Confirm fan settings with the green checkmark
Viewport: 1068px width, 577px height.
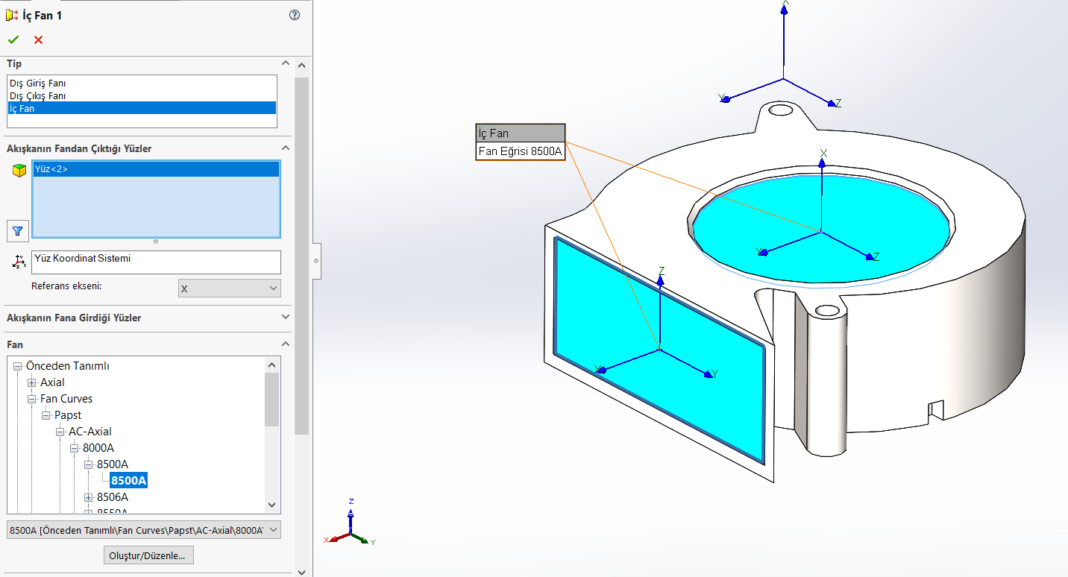13,40
